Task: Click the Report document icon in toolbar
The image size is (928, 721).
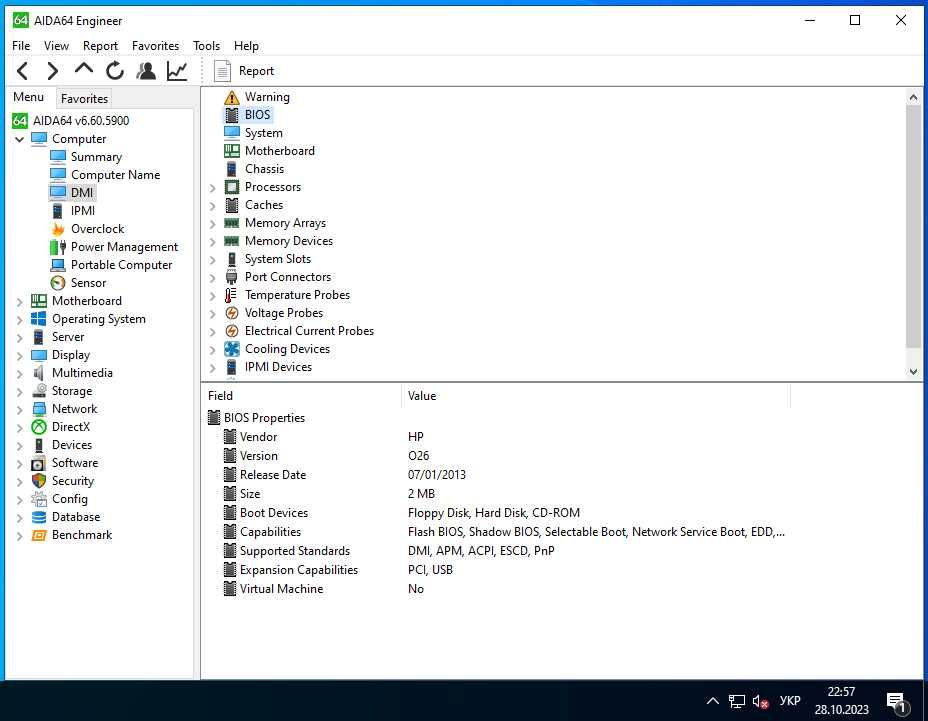Action: click(222, 71)
